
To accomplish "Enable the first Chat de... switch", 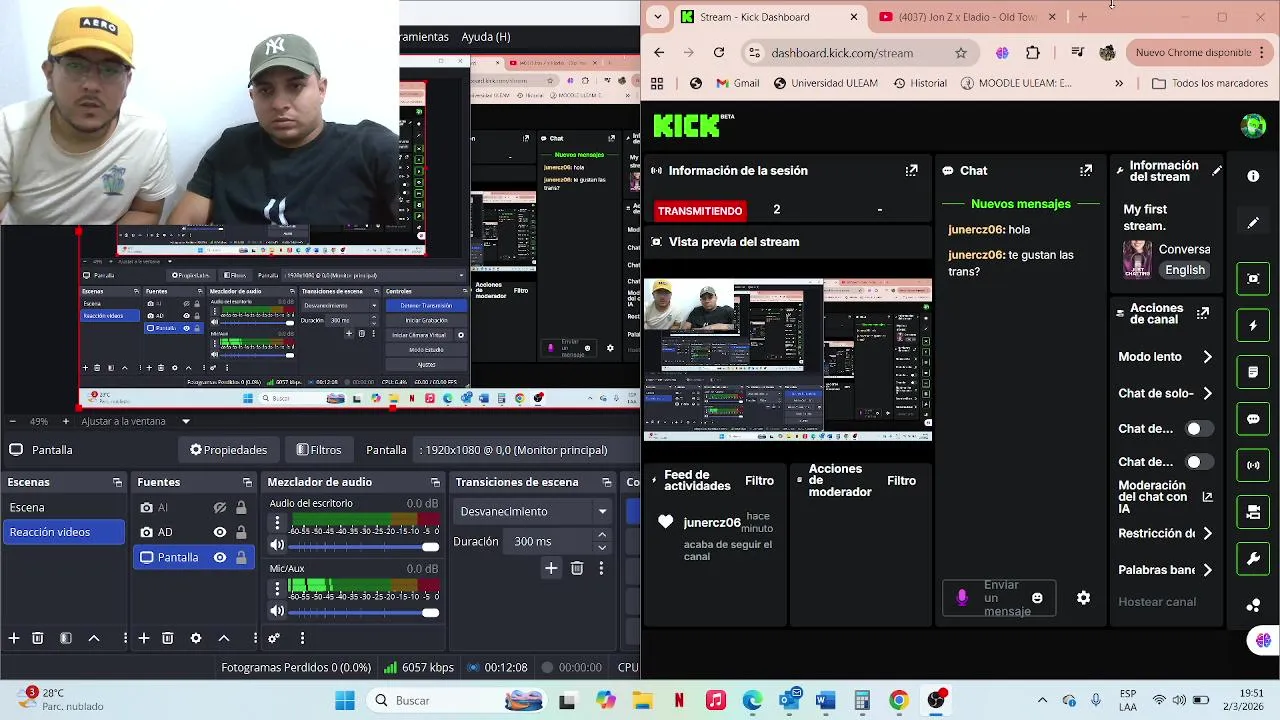I will [x=1198, y=429].
